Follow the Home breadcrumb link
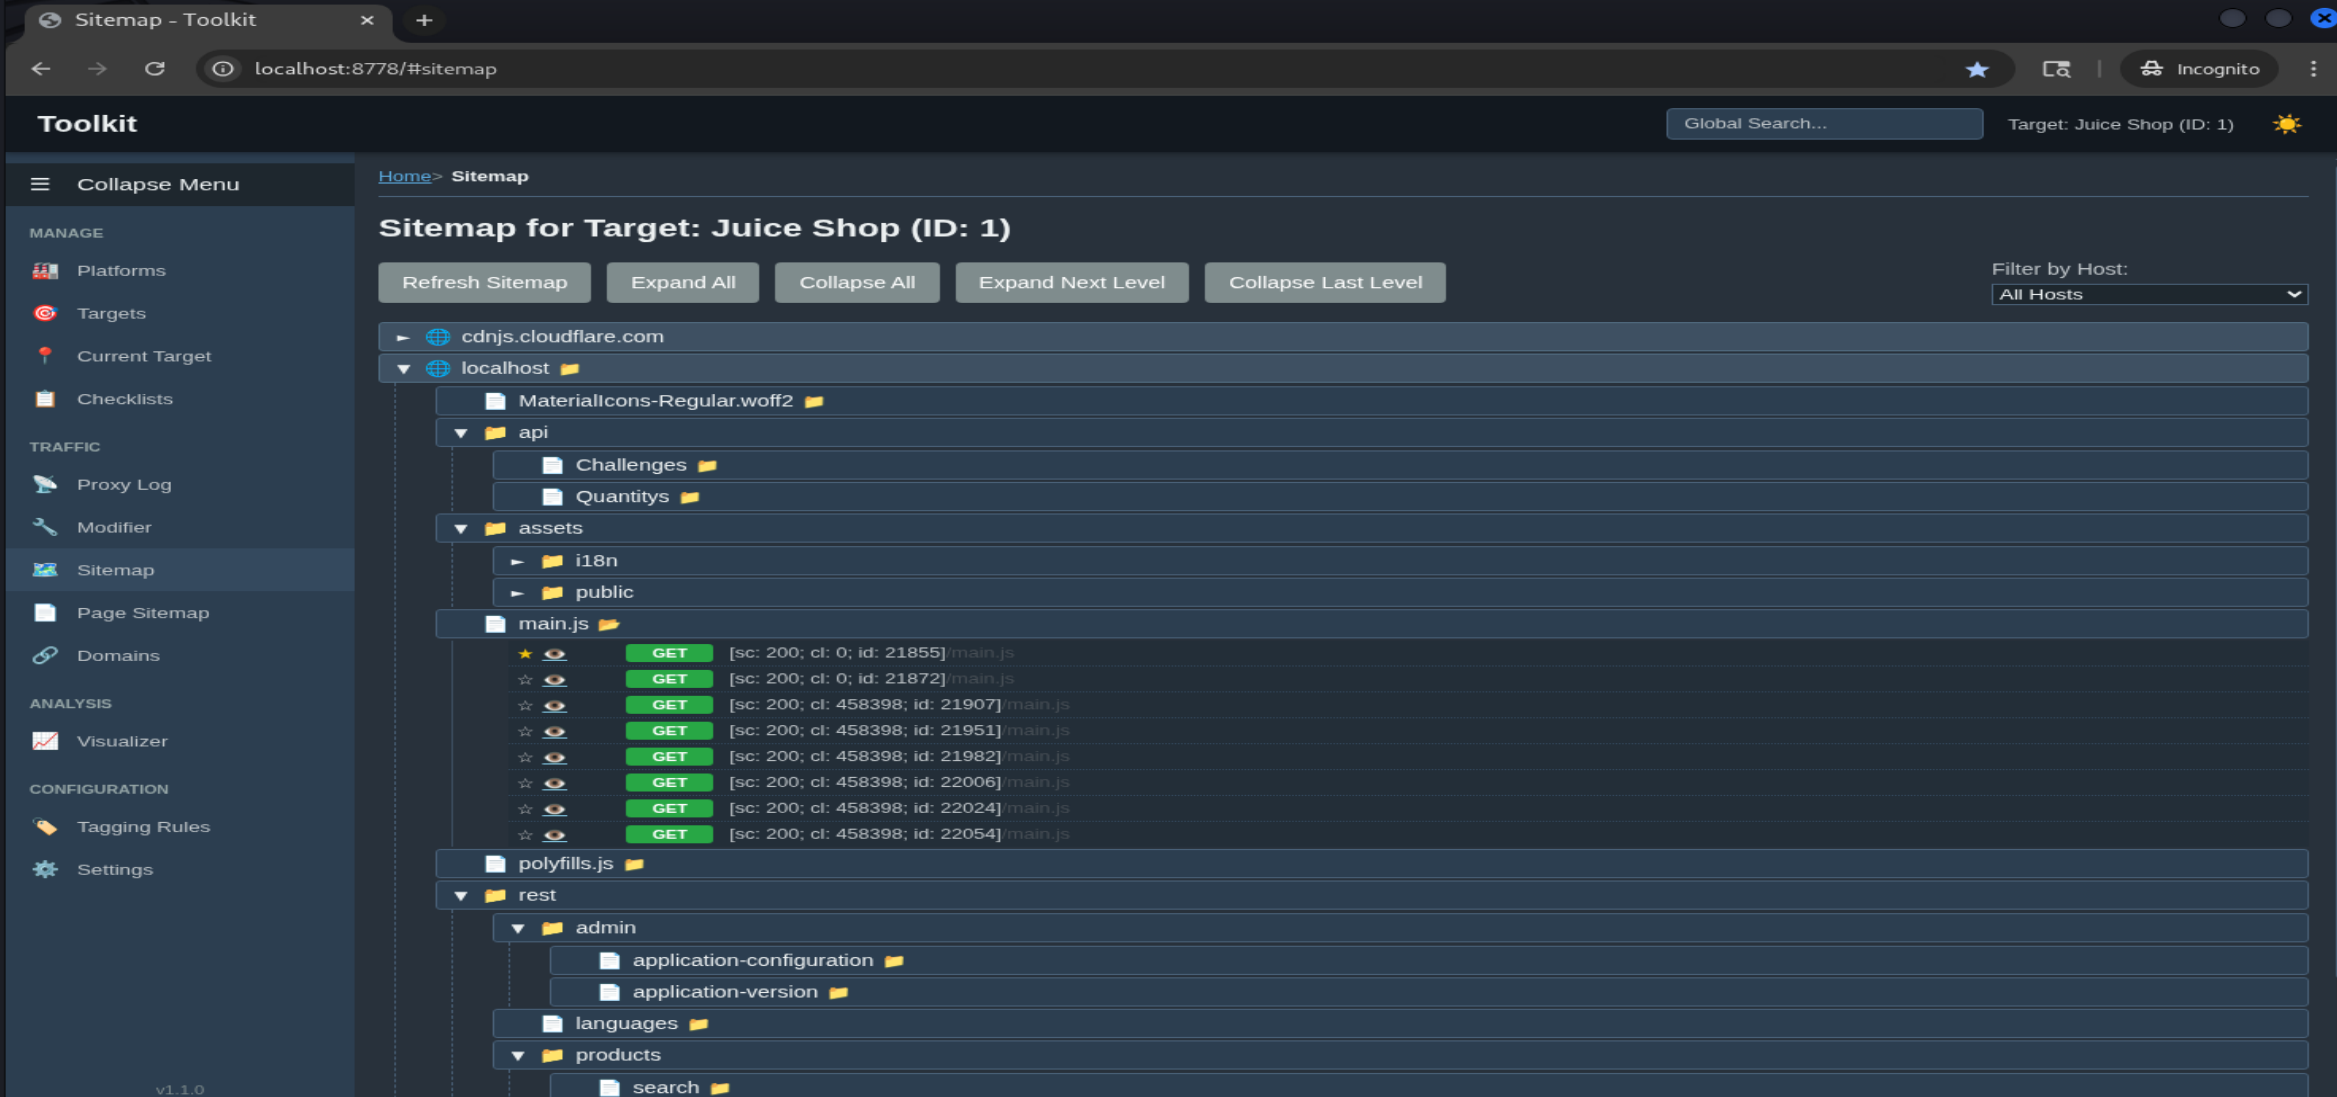Viewport: 2337px width, 1097px height. [404, 175]
